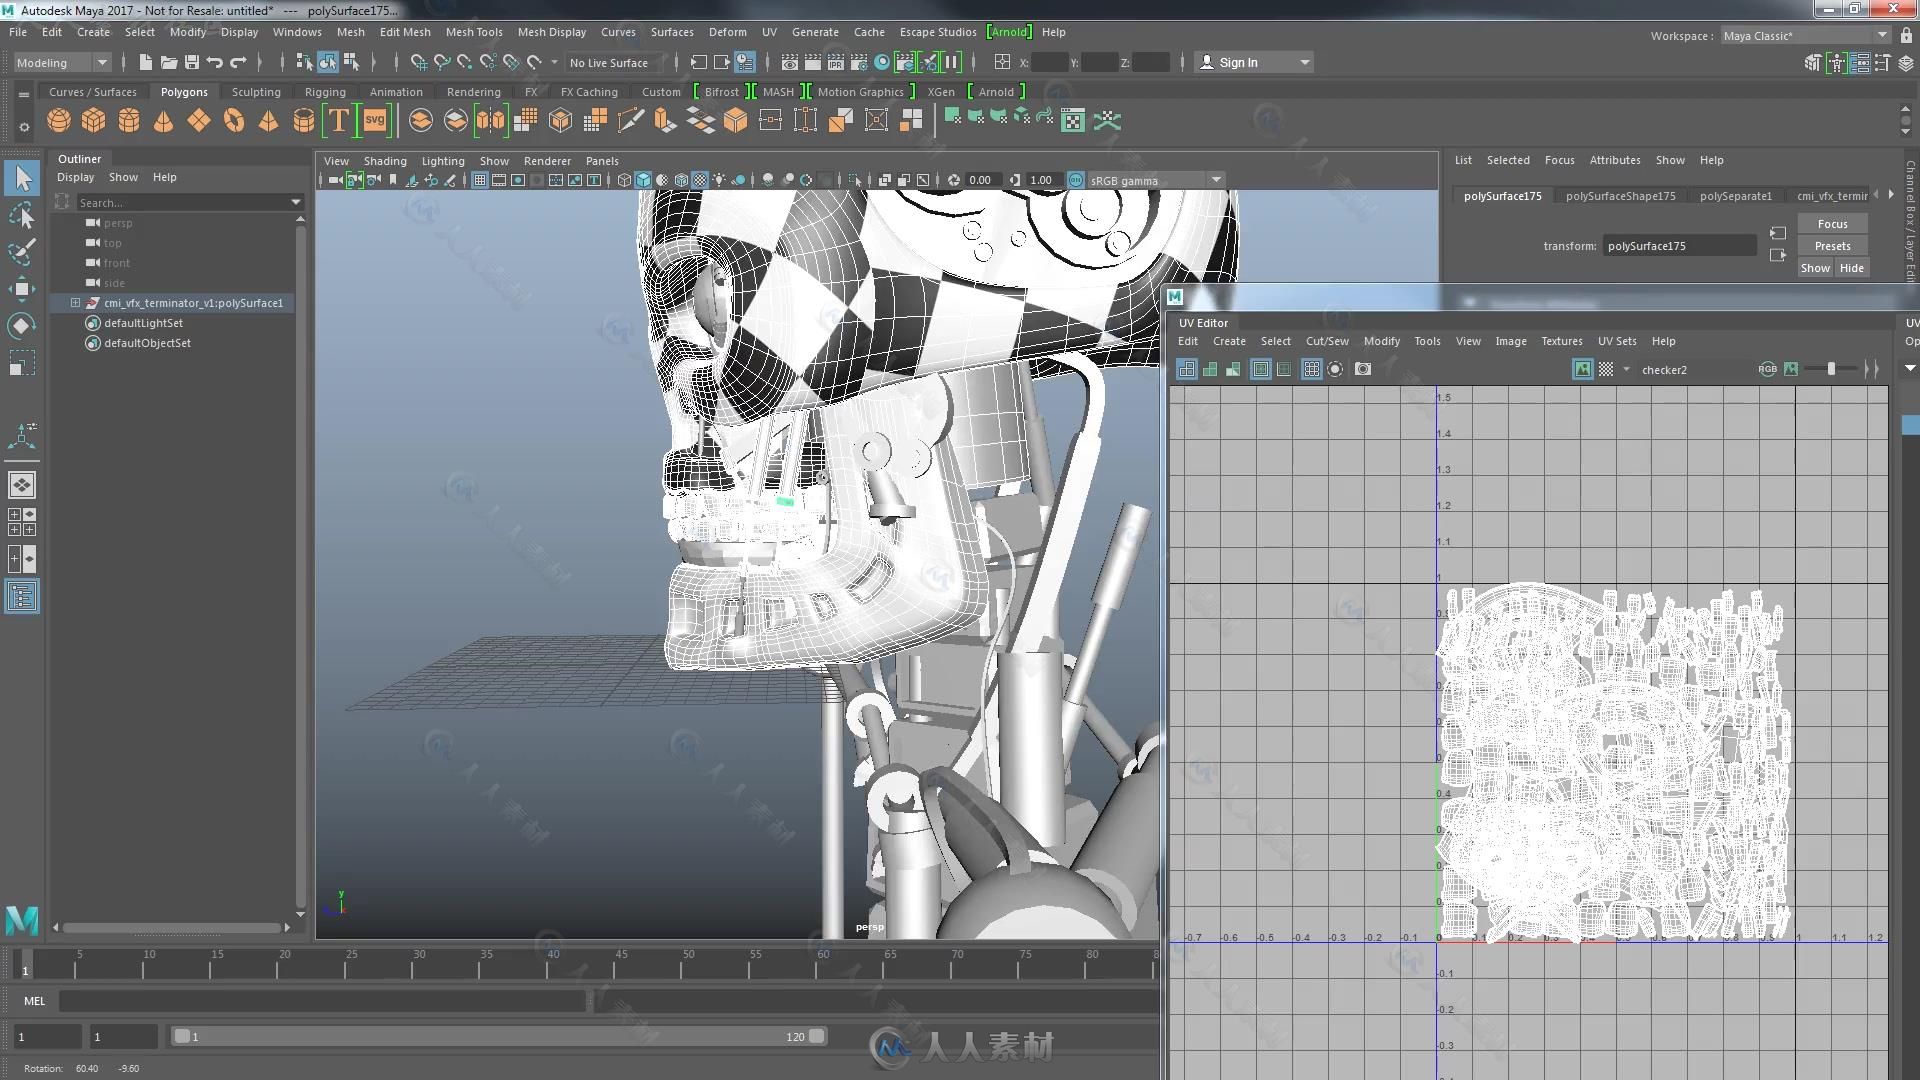Click the Presets button
The image size is (1920, 1080).
tap(1832, 246)
